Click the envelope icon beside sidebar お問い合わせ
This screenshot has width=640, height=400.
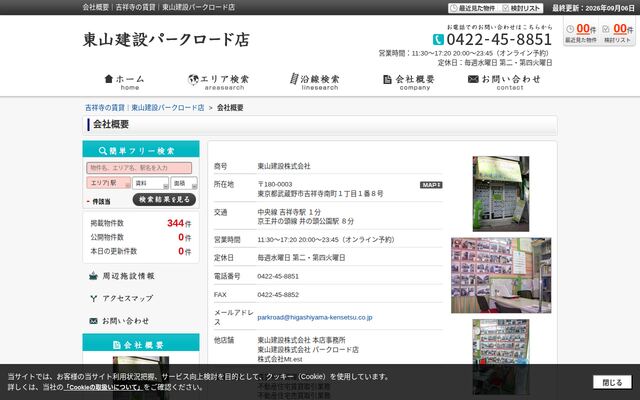pyautogui.click(x=93, y=321)
